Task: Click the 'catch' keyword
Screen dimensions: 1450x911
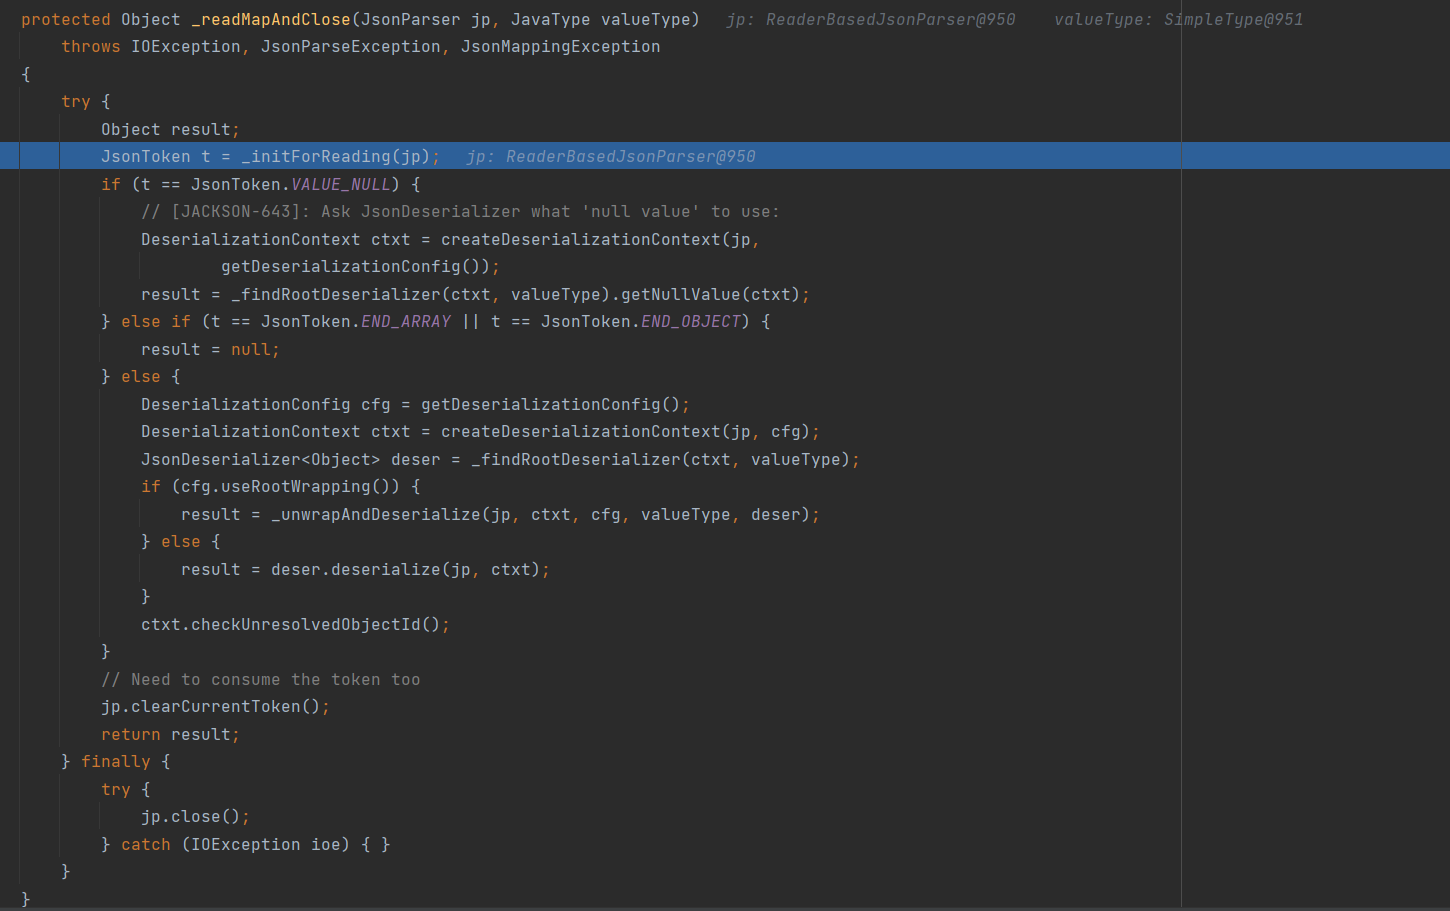Action: [x=145, y=844]
